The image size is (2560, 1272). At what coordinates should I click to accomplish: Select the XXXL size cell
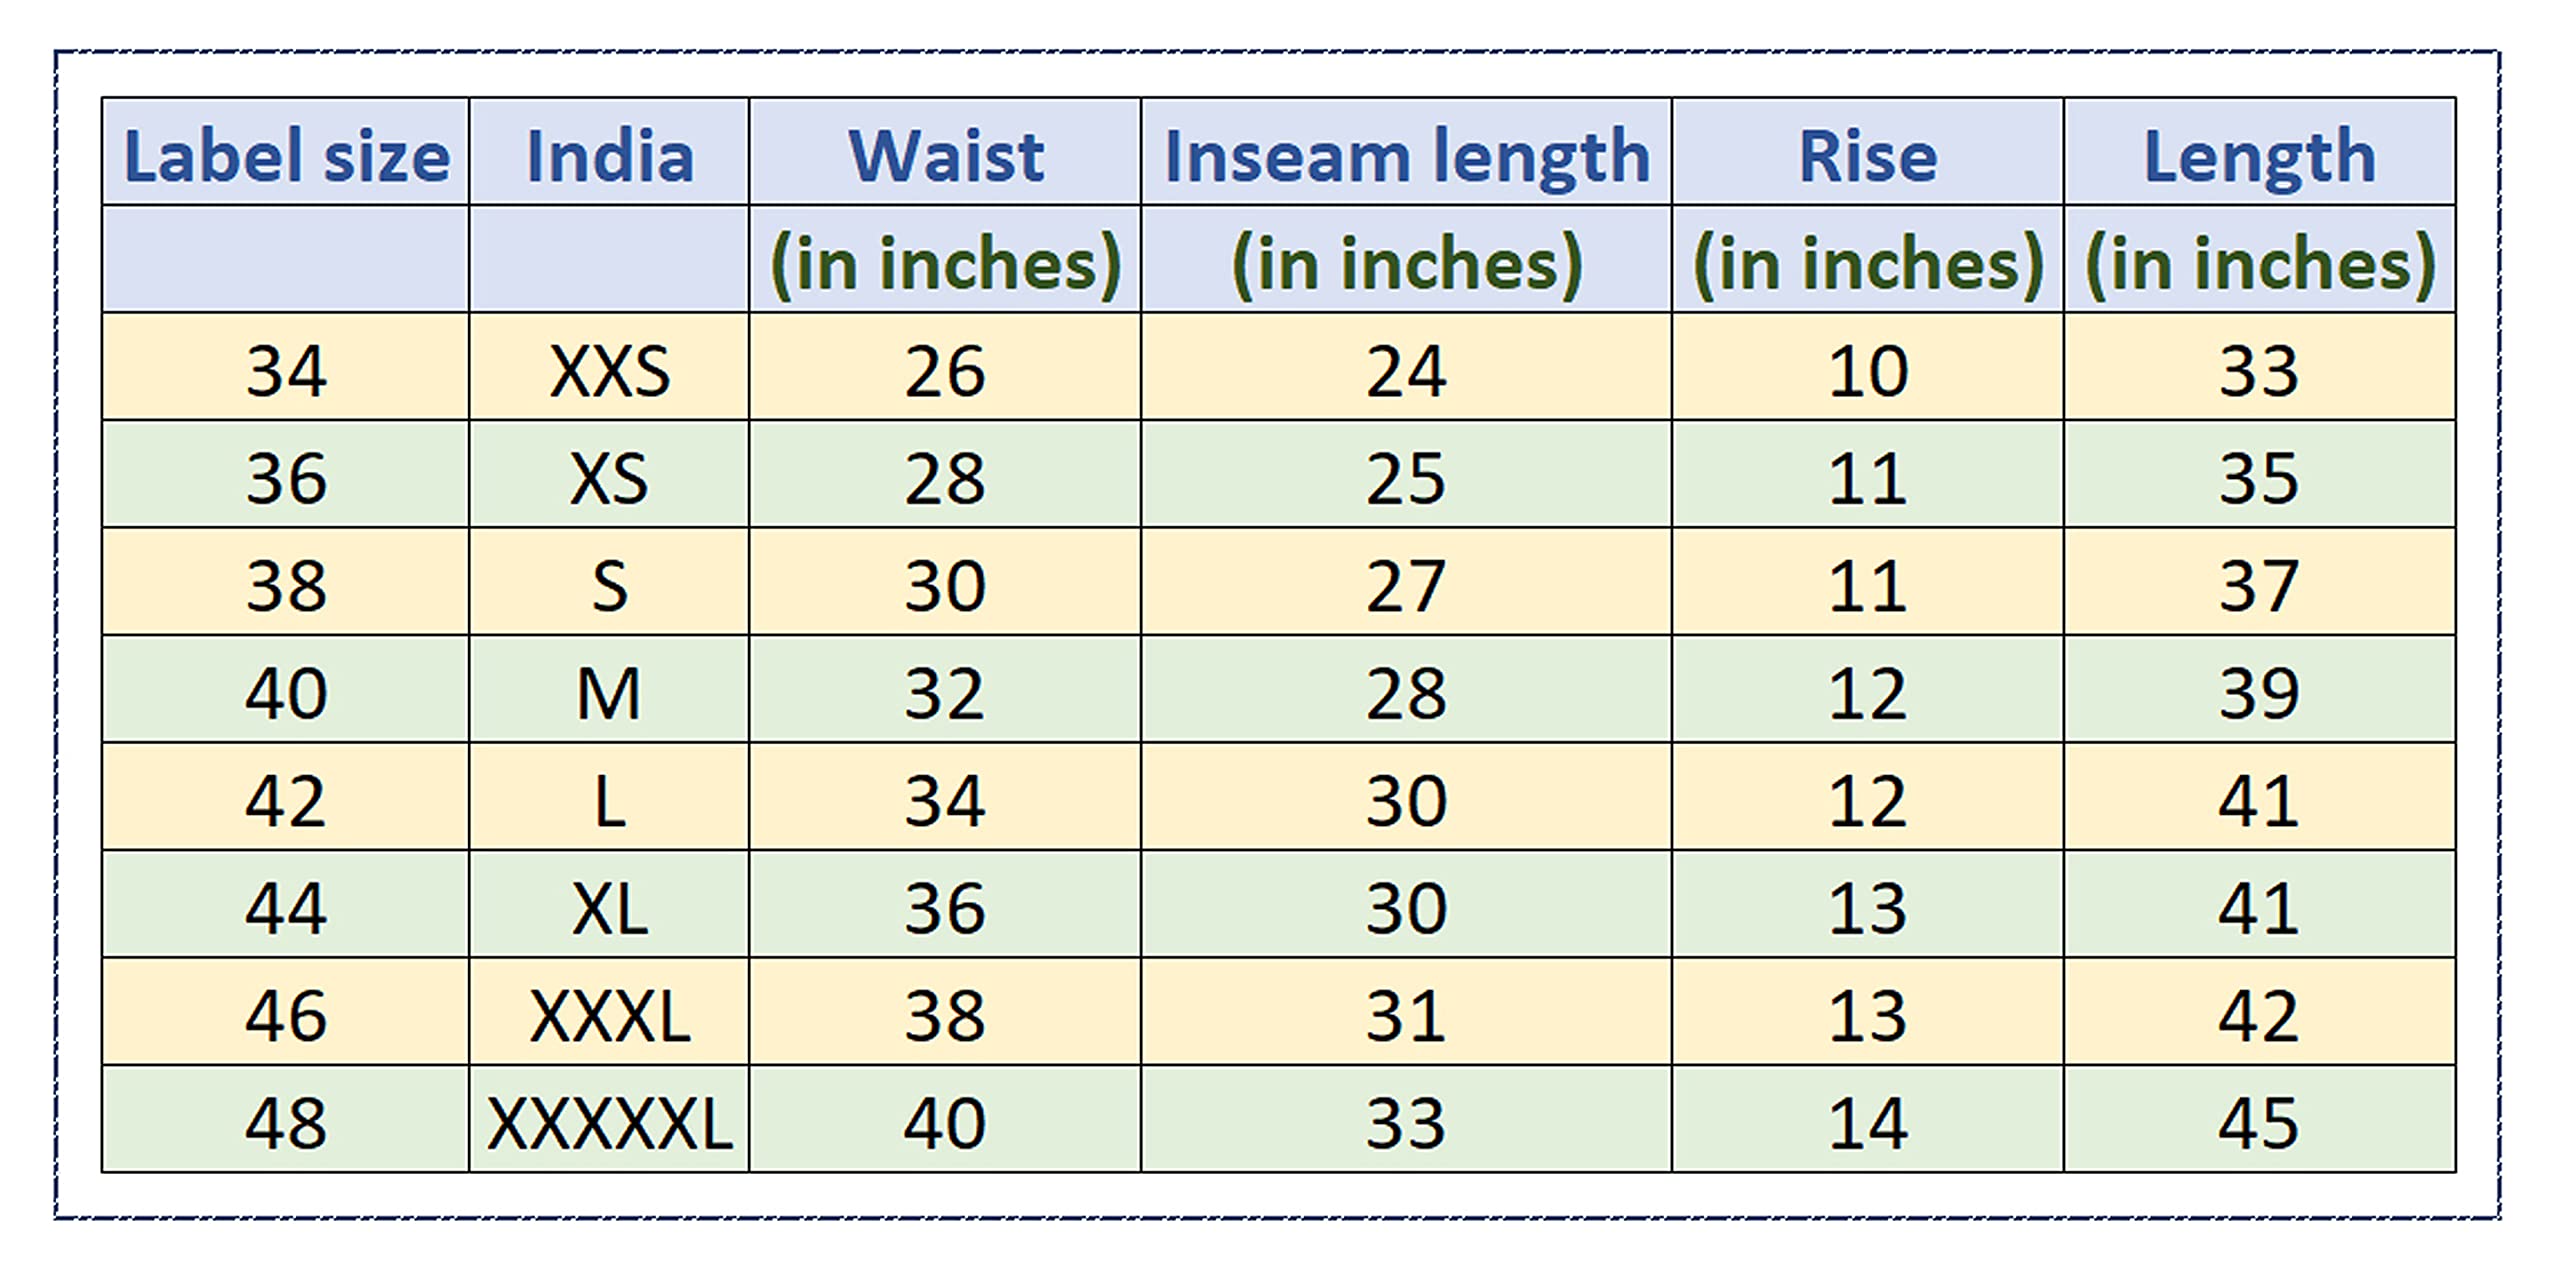tap(609, 1015)
